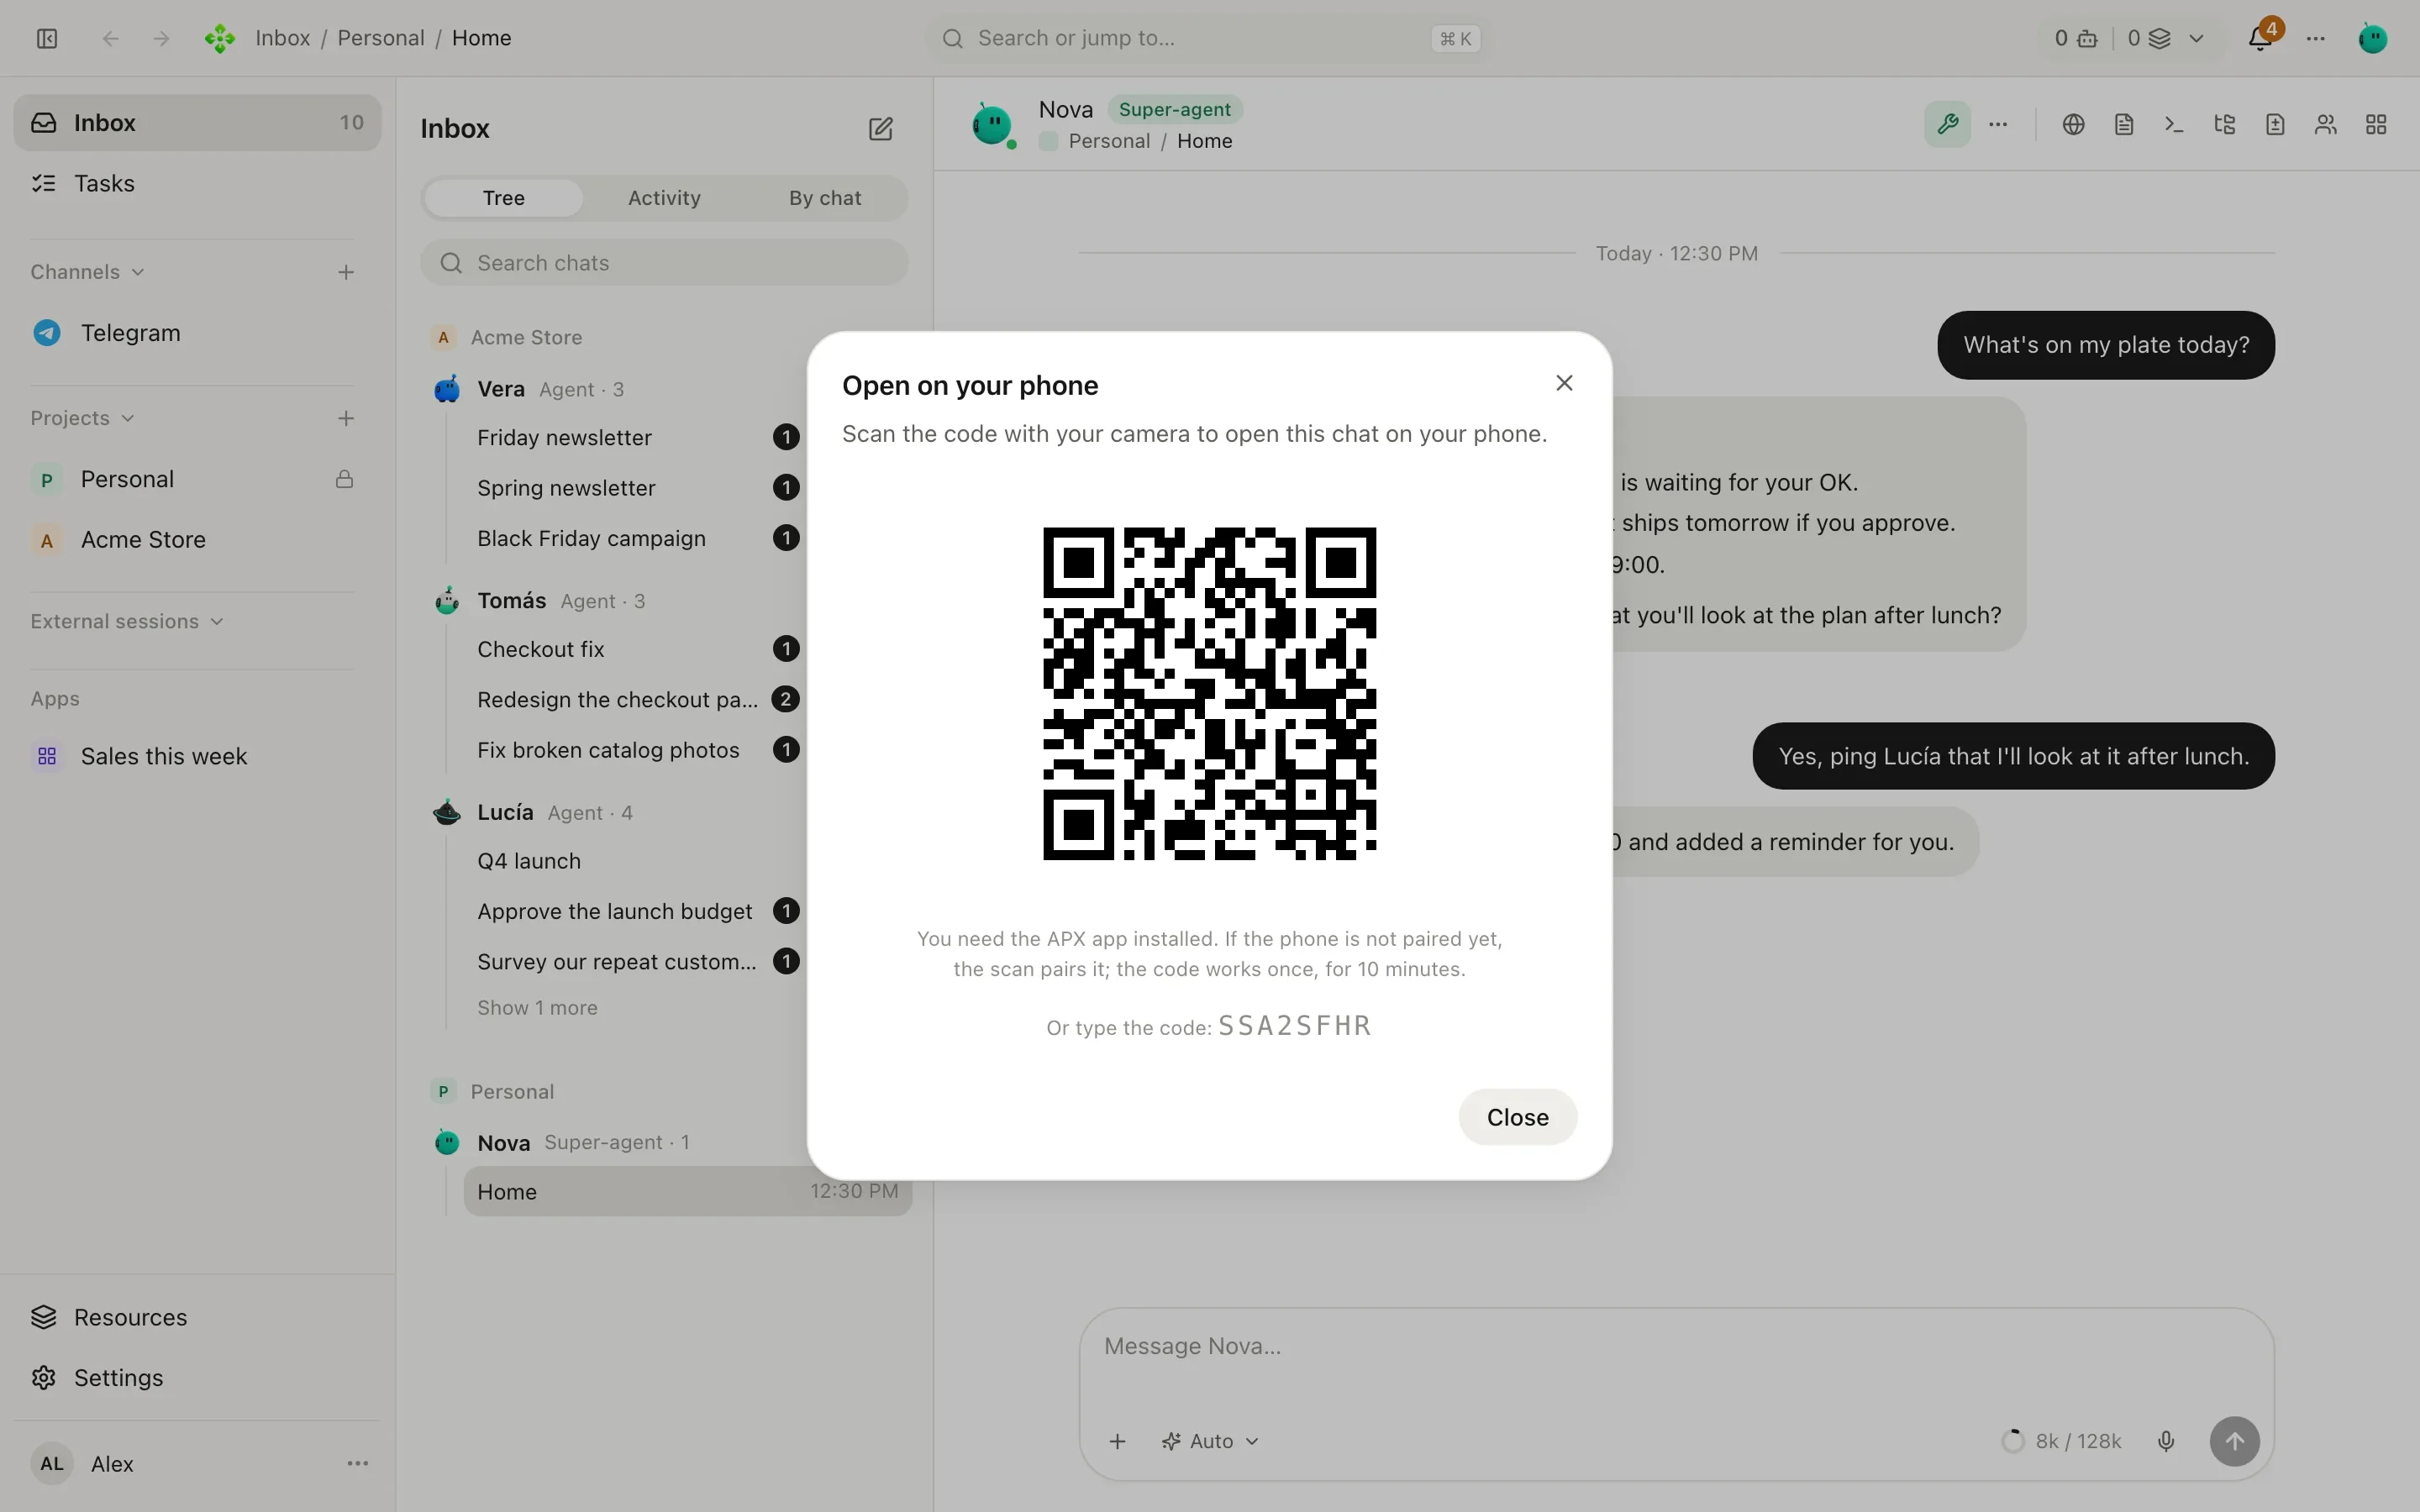The image size is (2420, 1512).
Task: Open the terminal prompt icon
Action: point(2174,124)
